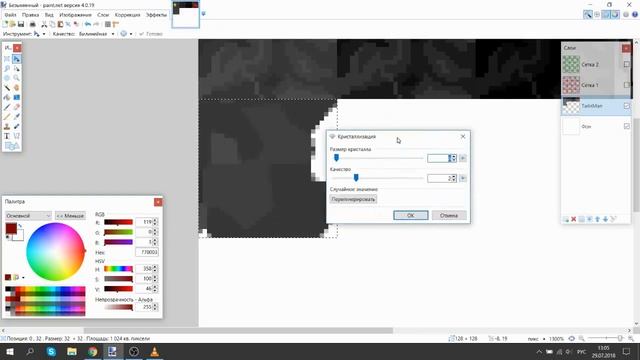The height and width of the screenshot is (360, 640).
Task: Select the TankMan layer row
Action: click(x=596, y=106)
